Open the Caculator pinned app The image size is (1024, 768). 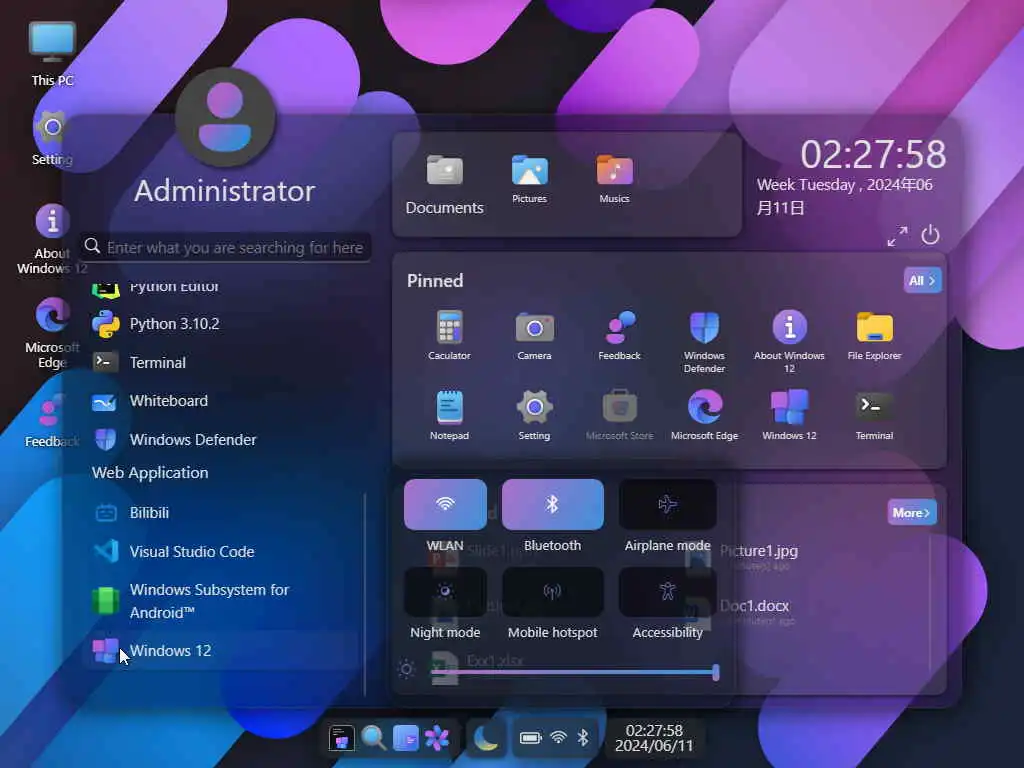point(449,336)
